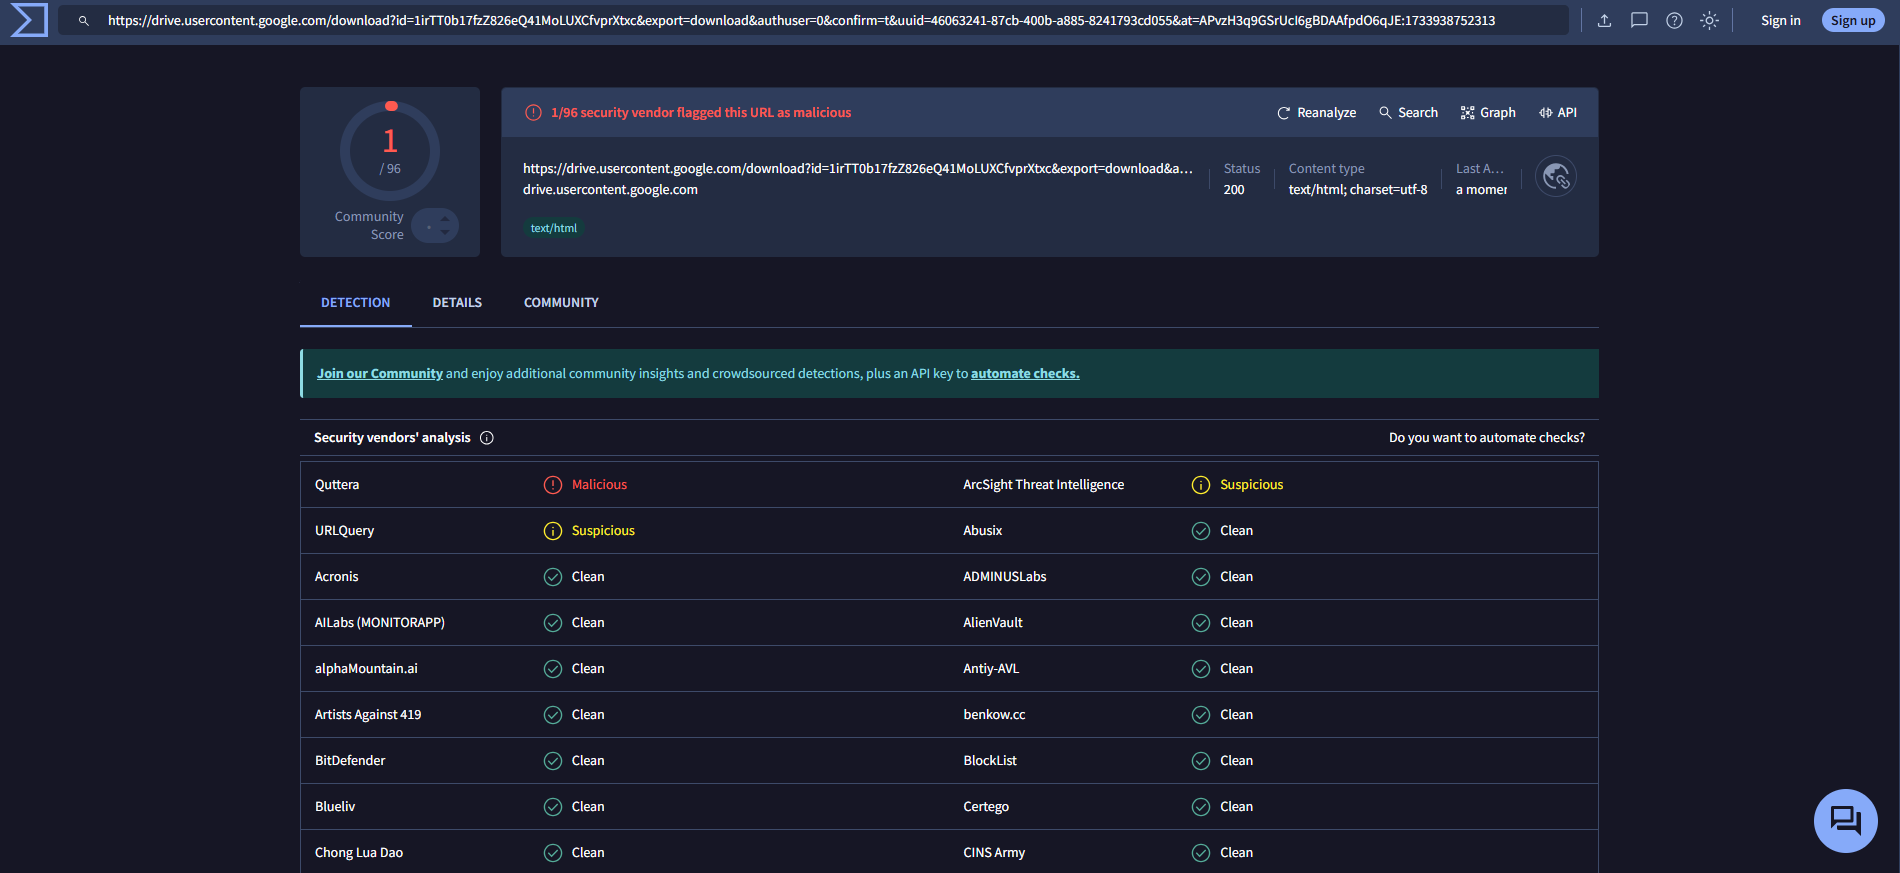The height and width of the screenshot is (873, 1900).
Task: Click the Sign up button
Action: tap(1852, 20)
